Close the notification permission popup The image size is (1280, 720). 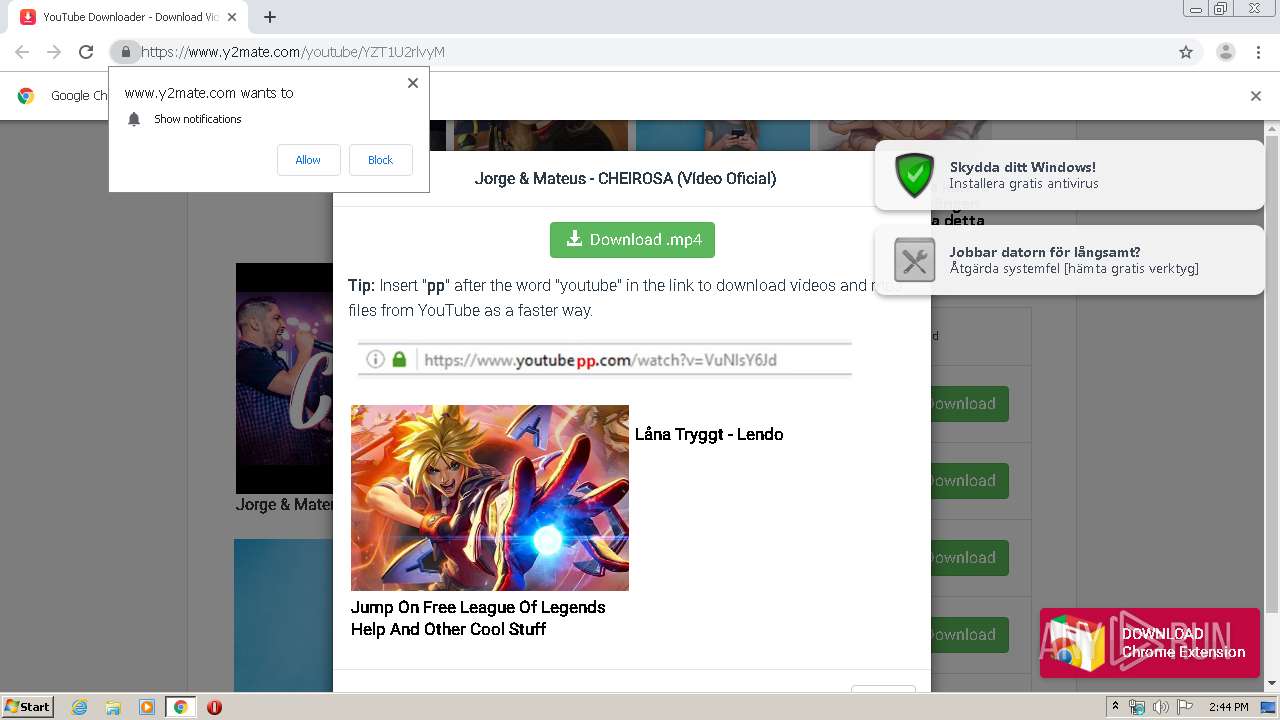[x=412, y=83]
